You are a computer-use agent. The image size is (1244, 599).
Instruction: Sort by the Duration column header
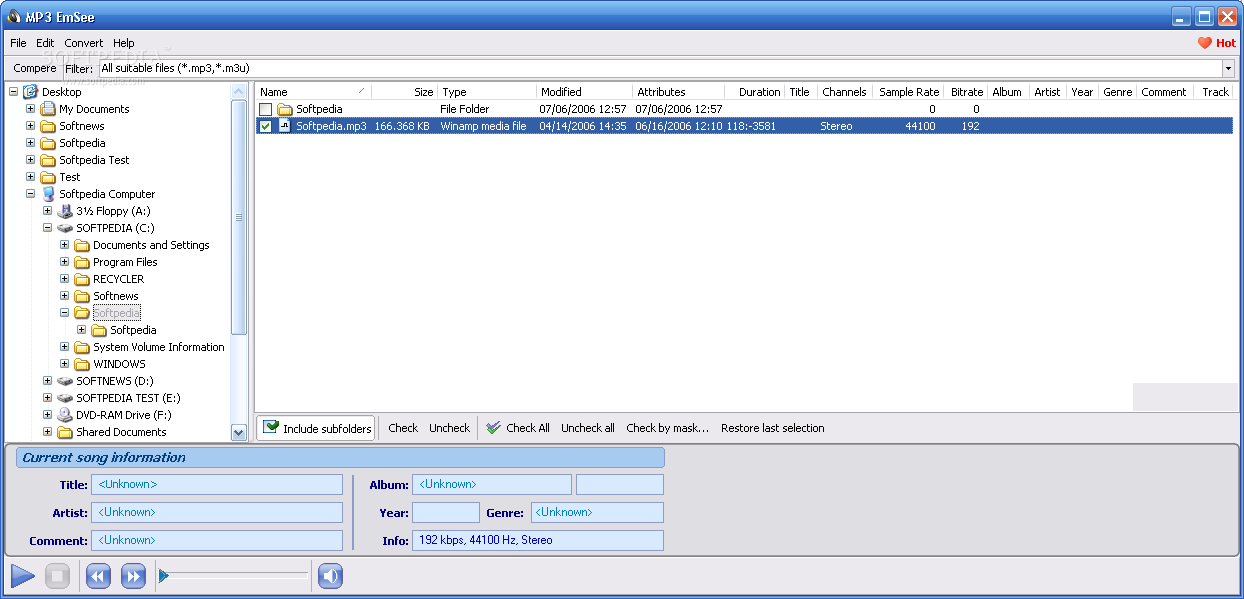click(x=756, y=91)
